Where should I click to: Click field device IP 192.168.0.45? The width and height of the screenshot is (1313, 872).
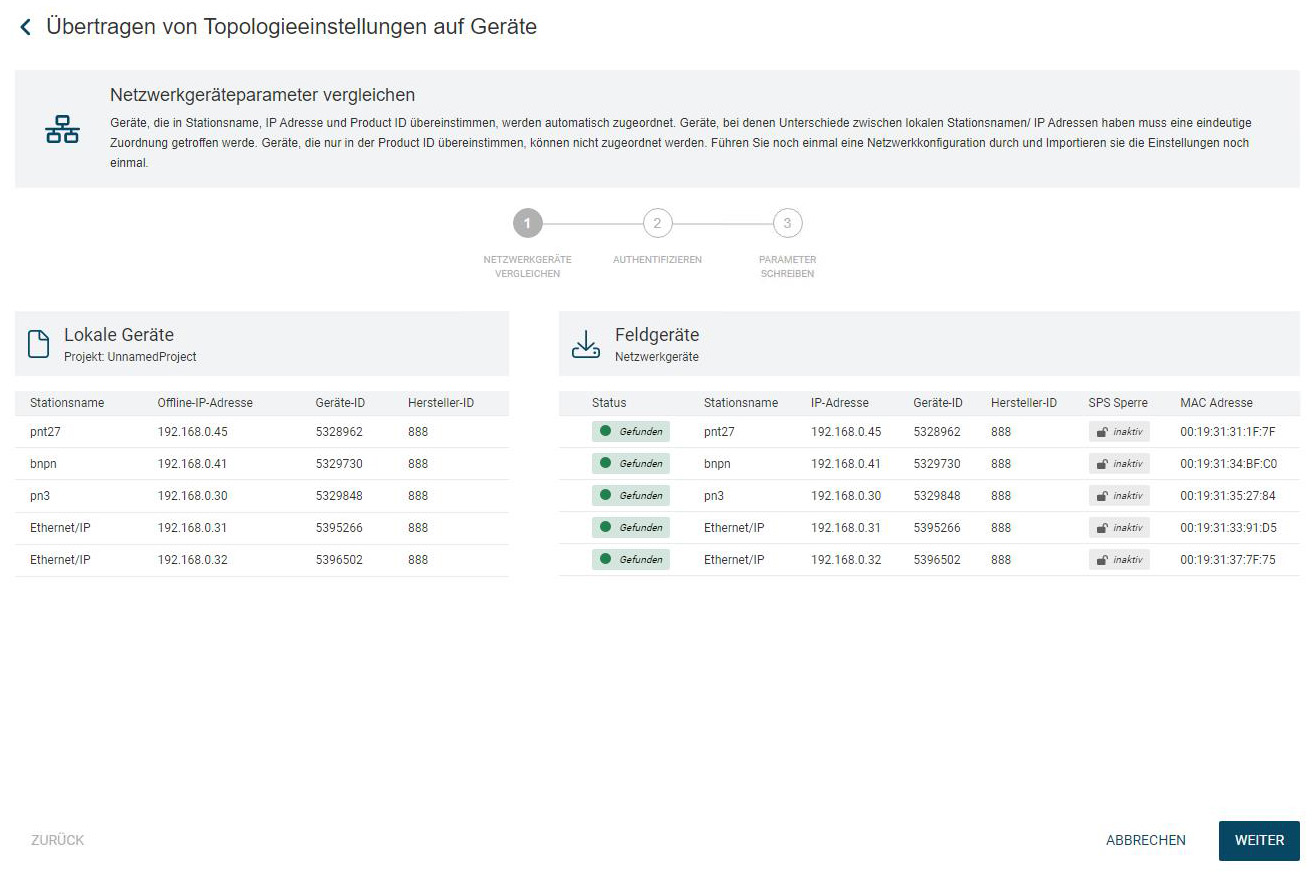pos(846,432)
